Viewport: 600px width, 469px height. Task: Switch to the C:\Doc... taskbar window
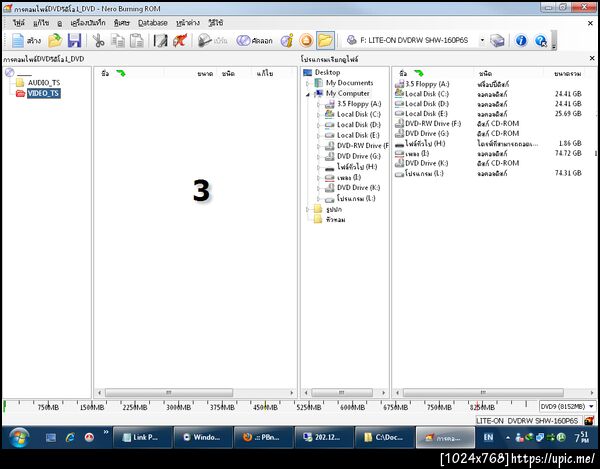(x=385, y=437)
